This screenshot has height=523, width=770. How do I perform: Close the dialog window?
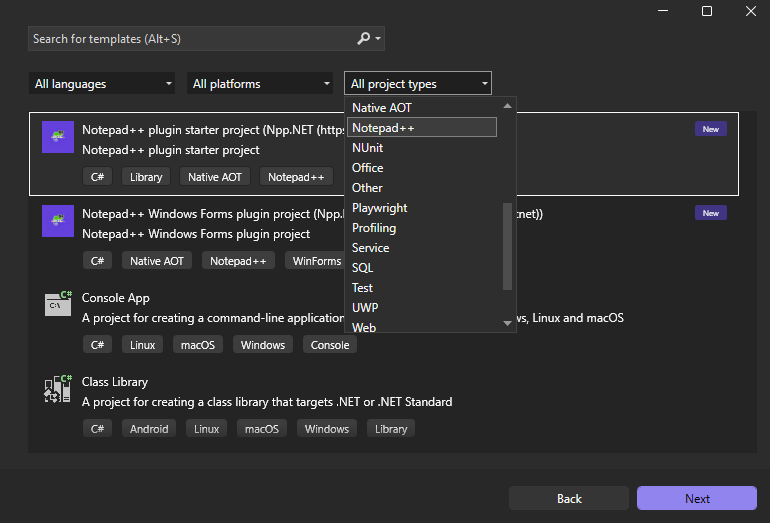coord(751,11)
